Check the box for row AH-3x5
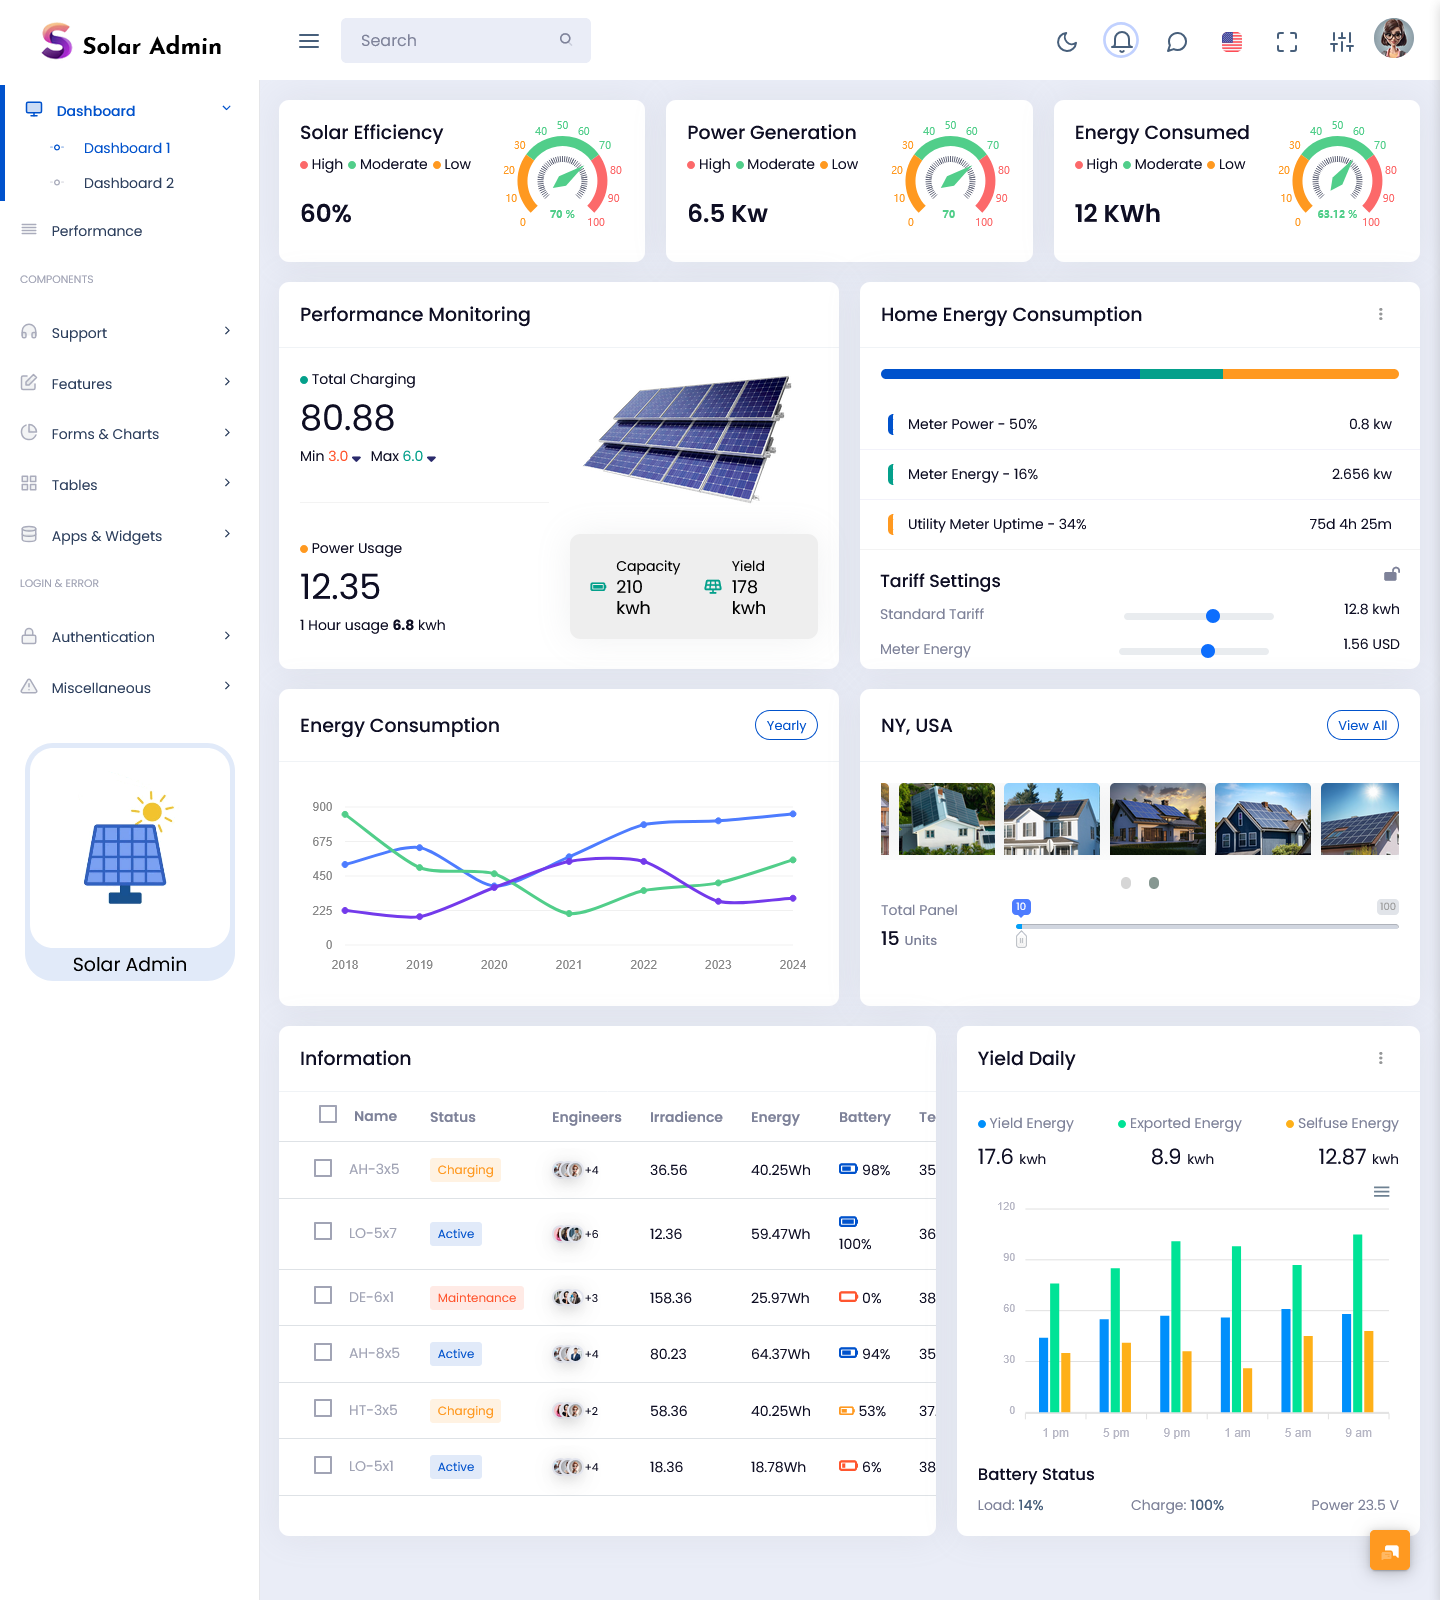Screen dimensions: 1440x1600 tap(323, 1168)
